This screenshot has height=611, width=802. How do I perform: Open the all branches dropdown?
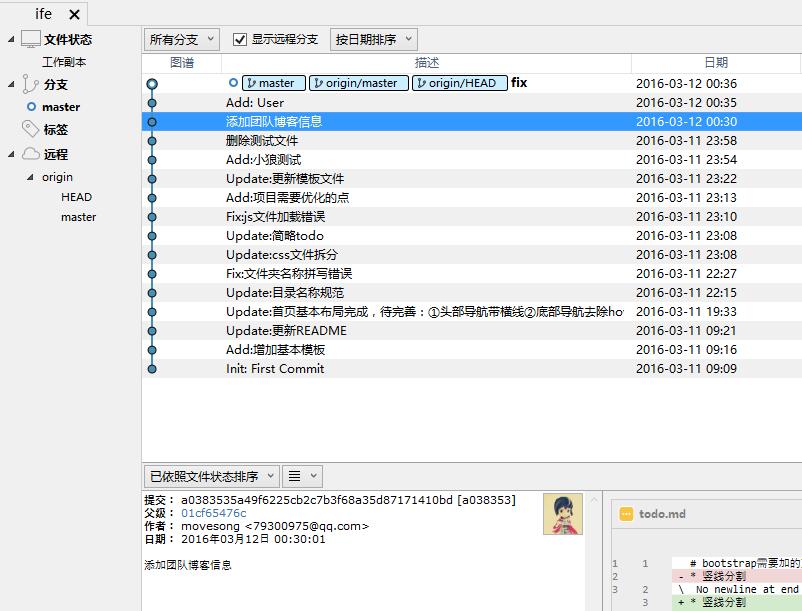pos(181,39)
